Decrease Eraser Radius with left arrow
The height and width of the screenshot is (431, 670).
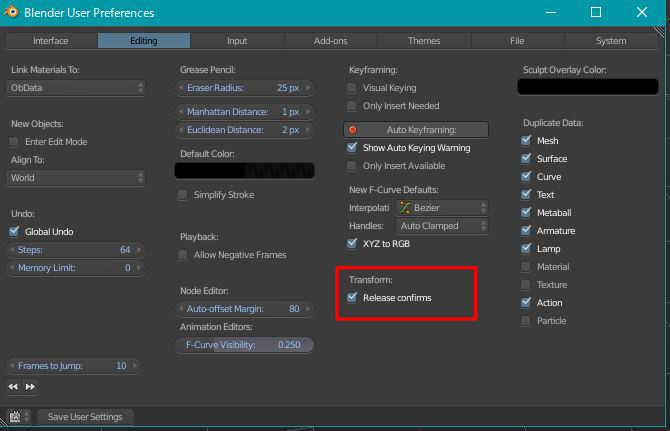tap(181, 88)
